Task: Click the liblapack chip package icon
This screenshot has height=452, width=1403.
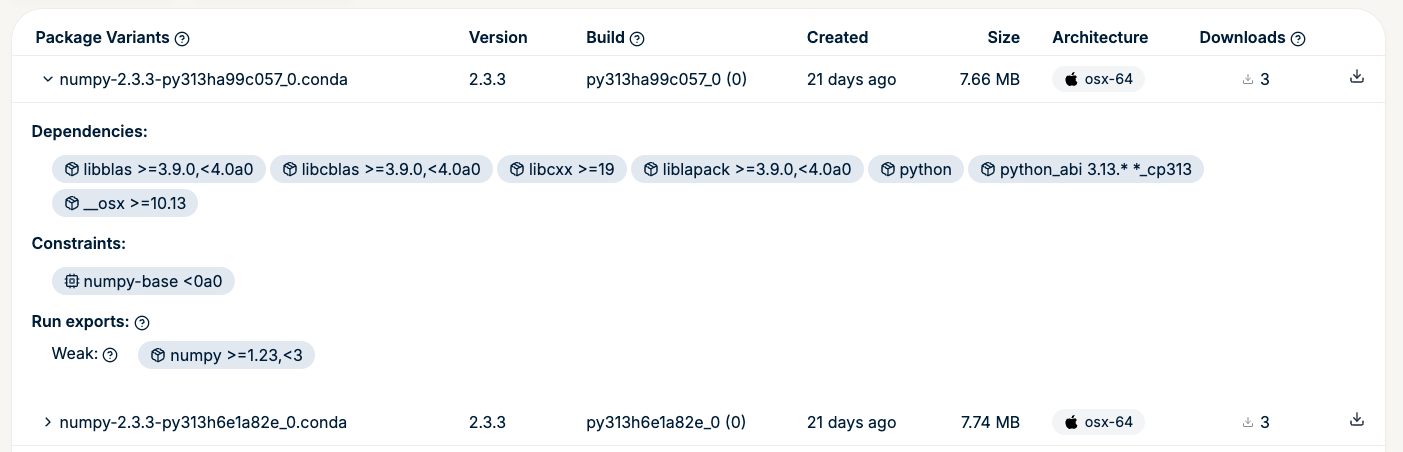Action: tap(651, 169)
